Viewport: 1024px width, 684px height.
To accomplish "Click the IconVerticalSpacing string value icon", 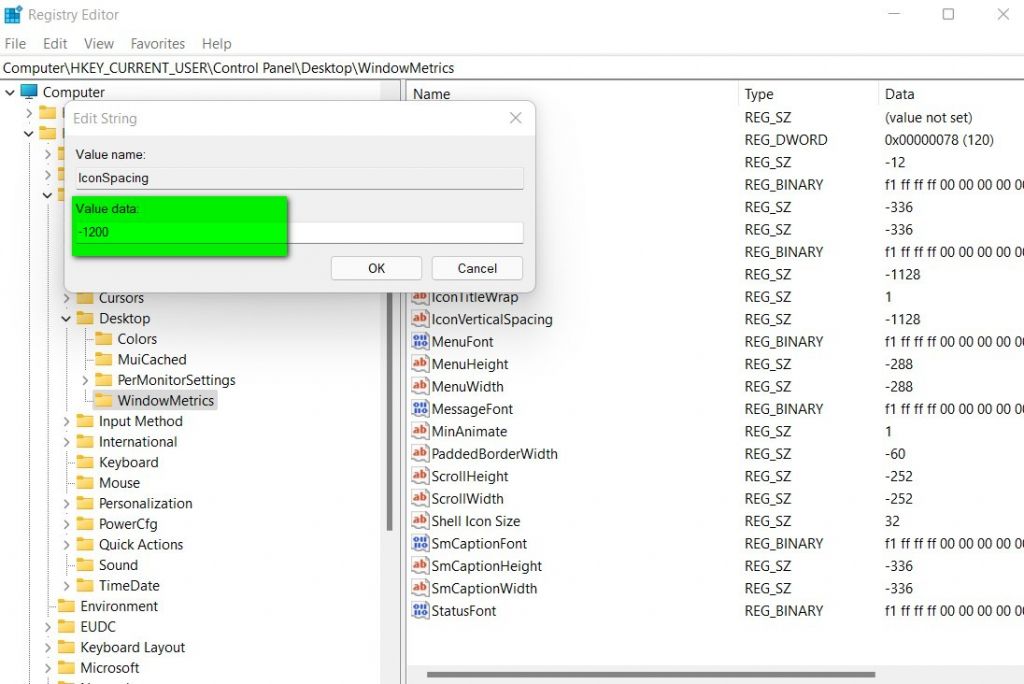I will [420, 320].
